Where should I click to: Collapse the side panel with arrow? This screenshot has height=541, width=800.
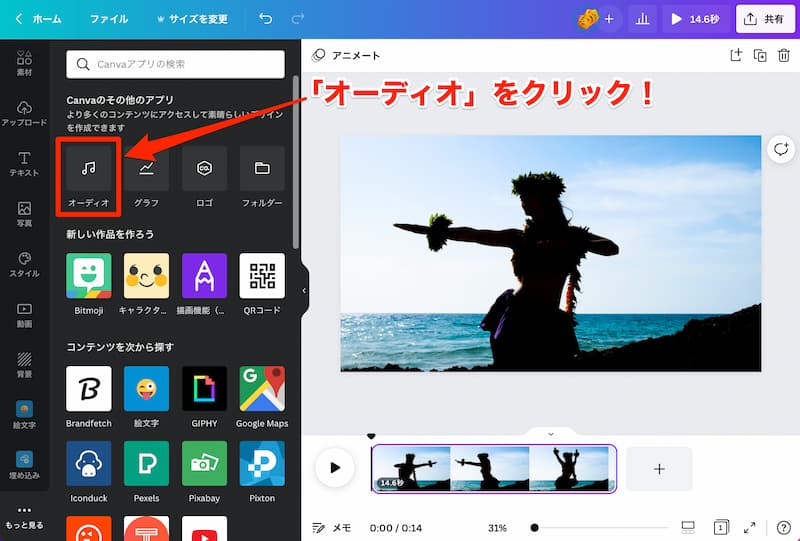coord(304,291)
